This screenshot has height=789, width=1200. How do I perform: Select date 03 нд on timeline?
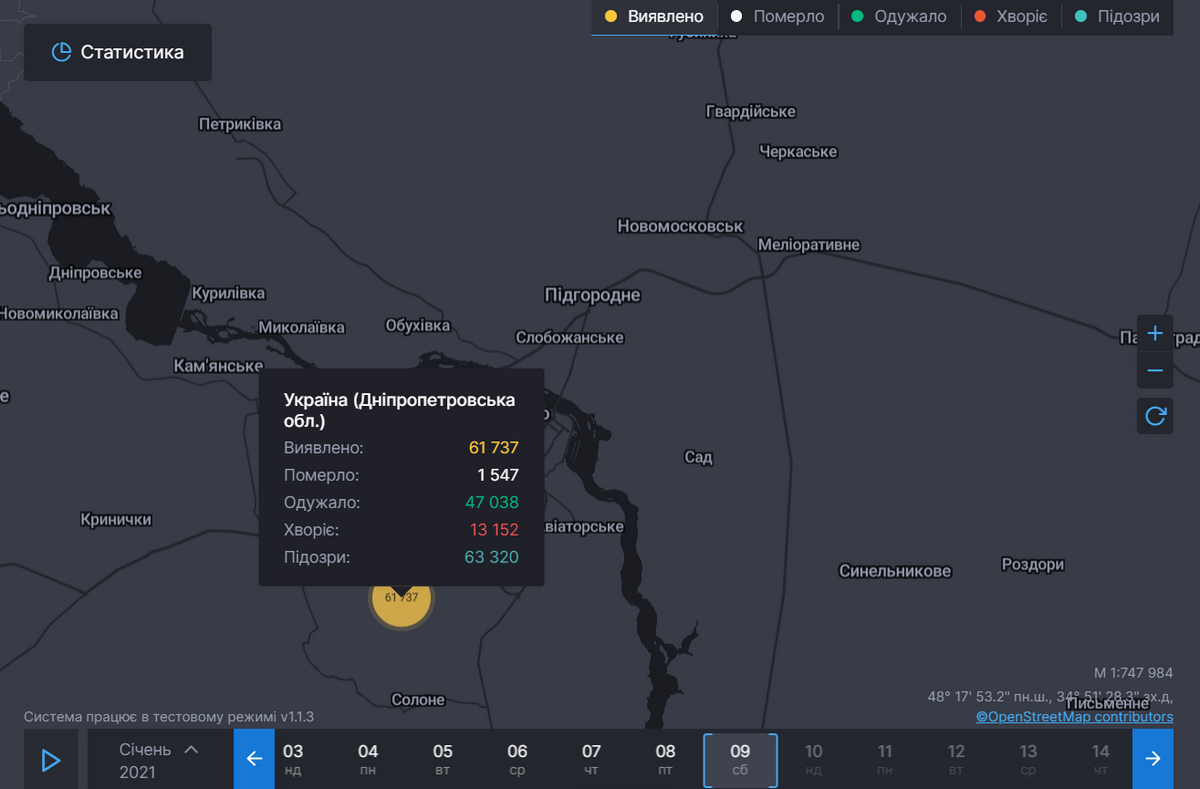pyautogui.click(x=293, y=760)
